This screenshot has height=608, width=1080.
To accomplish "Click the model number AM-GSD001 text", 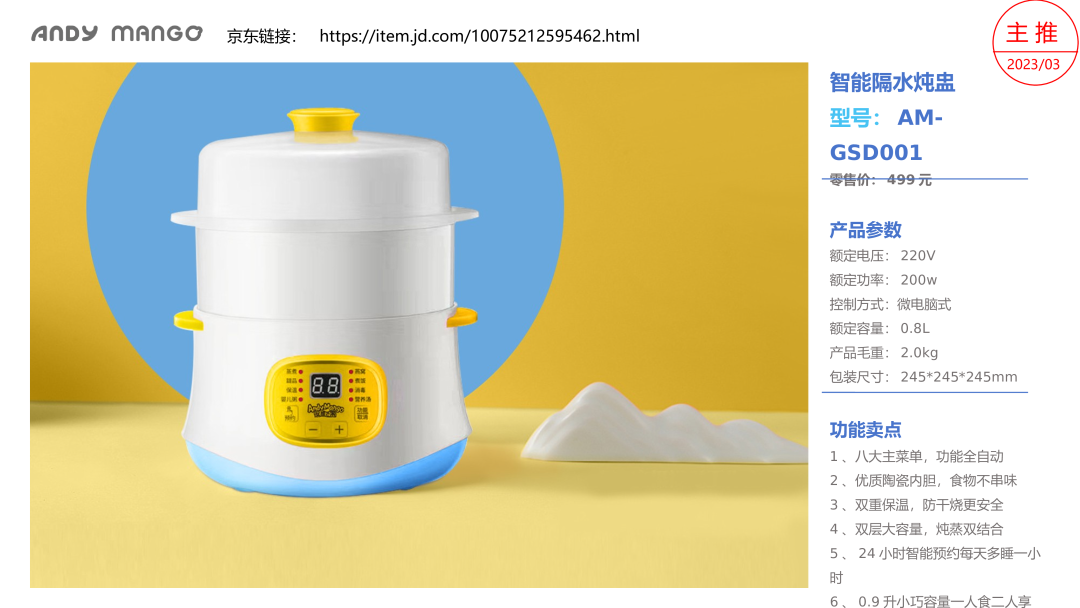I will [886, 135].
